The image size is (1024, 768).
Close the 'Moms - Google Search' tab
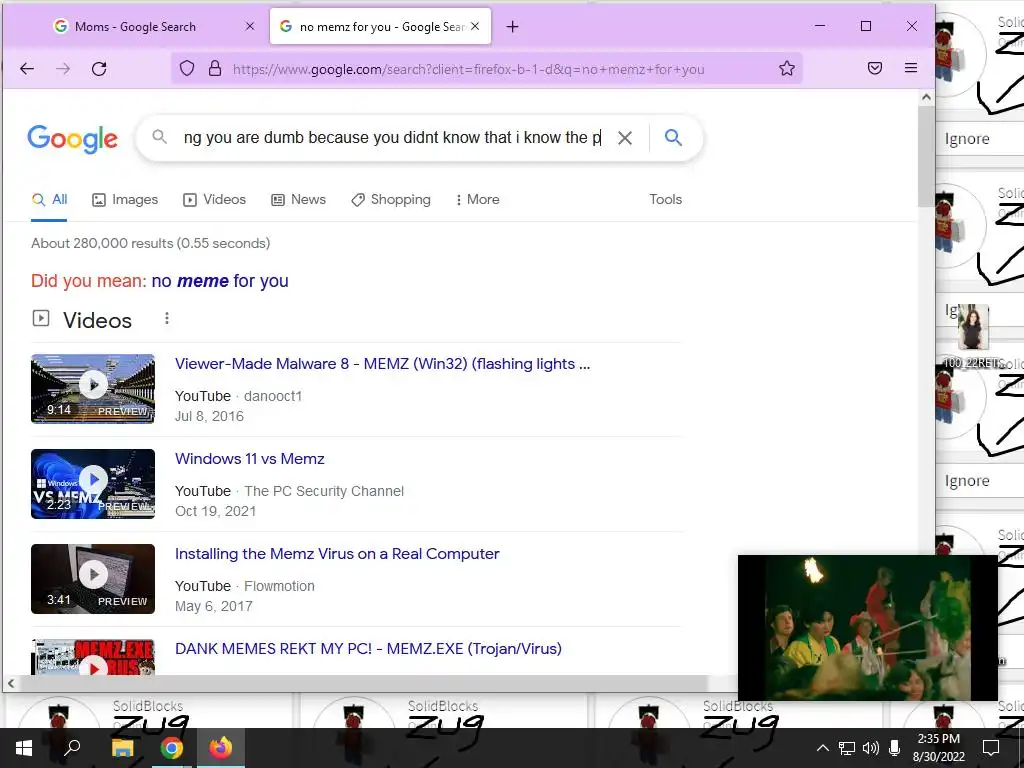pos(249,27)
